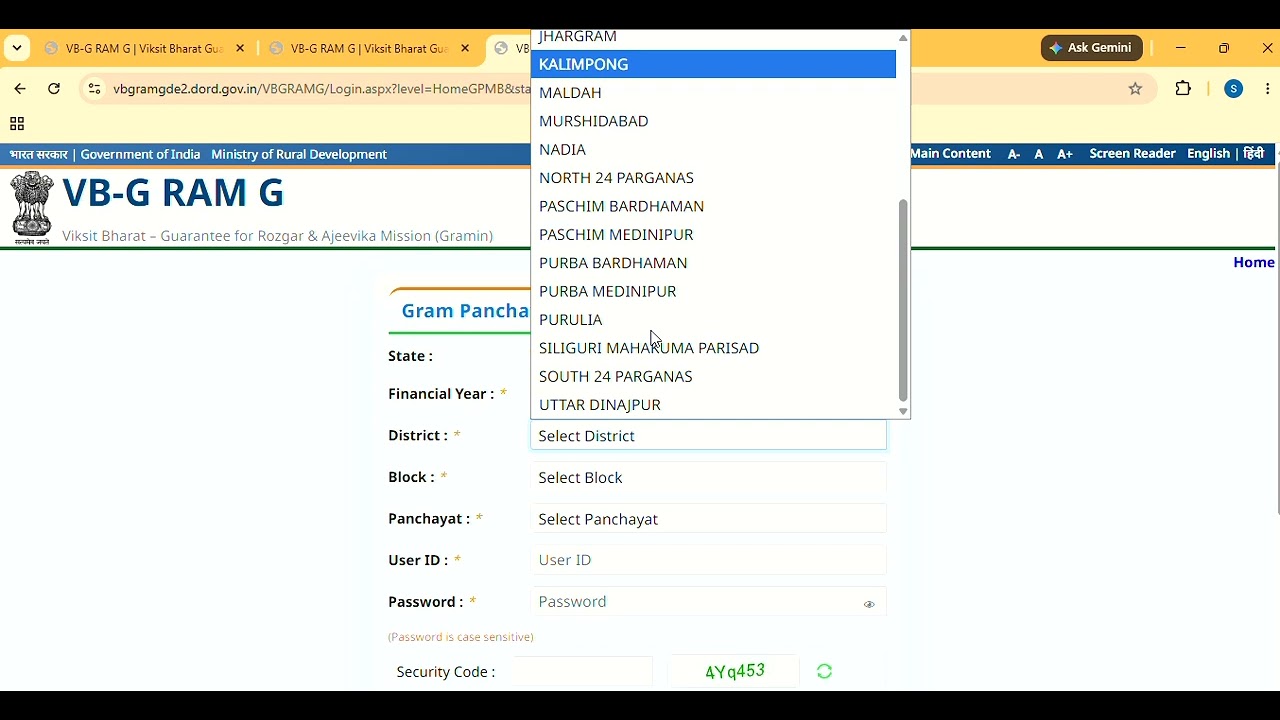
Task: Click the Ask Gemini button
Action: pyautogui.click(x=1092, y=48)
